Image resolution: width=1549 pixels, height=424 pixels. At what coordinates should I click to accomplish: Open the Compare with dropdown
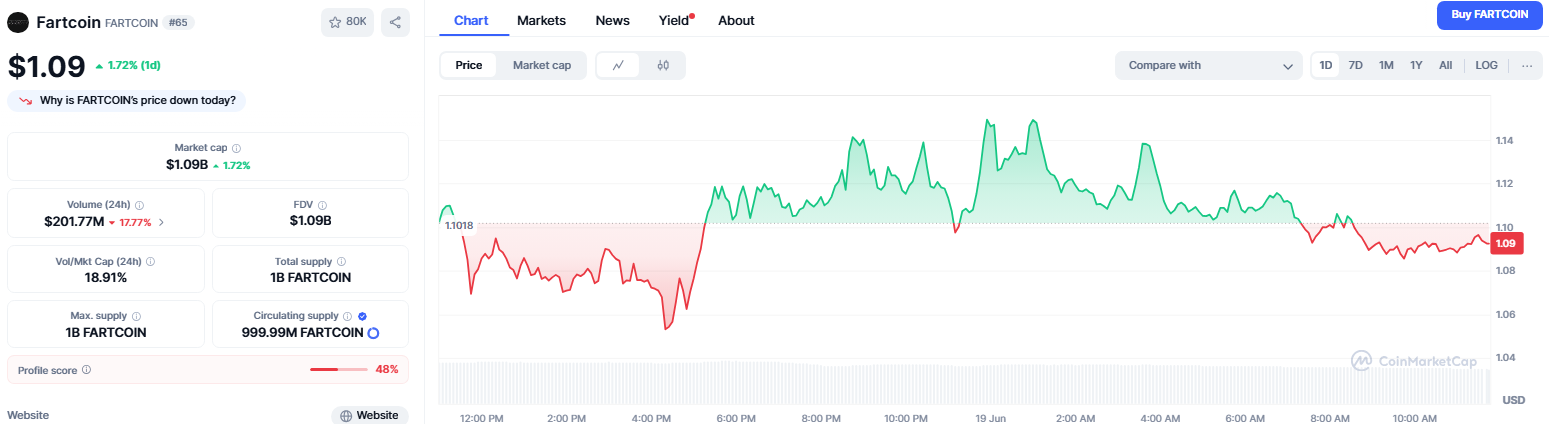pos(1209,65)
